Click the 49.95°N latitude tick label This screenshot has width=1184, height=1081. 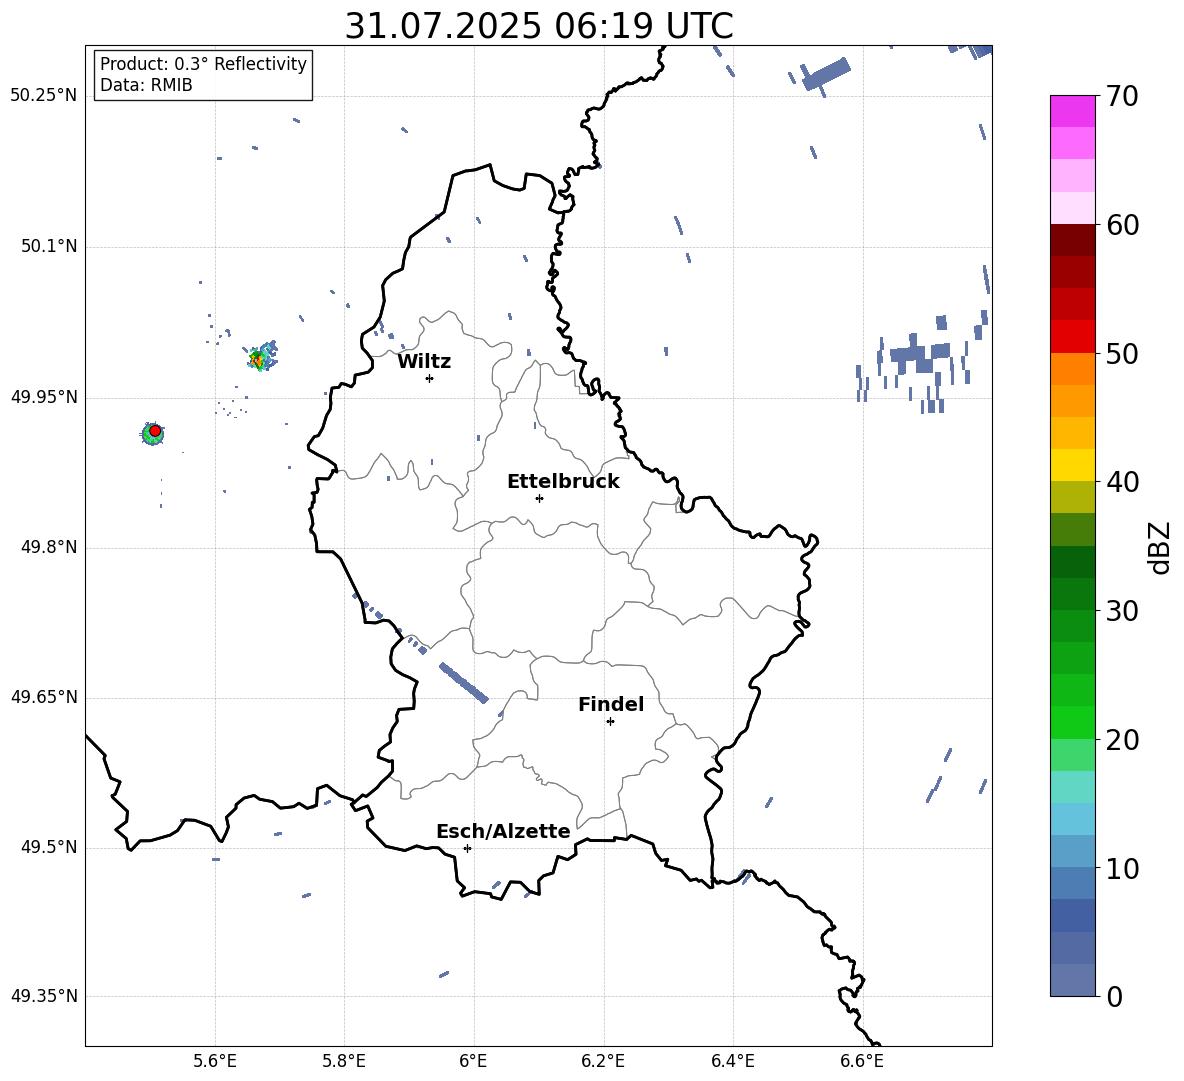pos(44,397)
